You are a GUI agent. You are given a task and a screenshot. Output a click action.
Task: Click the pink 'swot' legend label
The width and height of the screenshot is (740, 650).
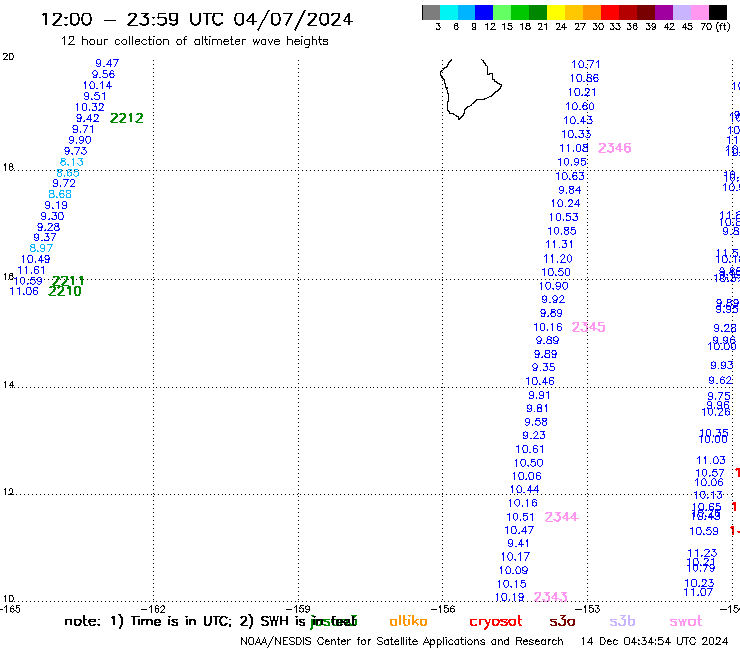pos(686,622)
